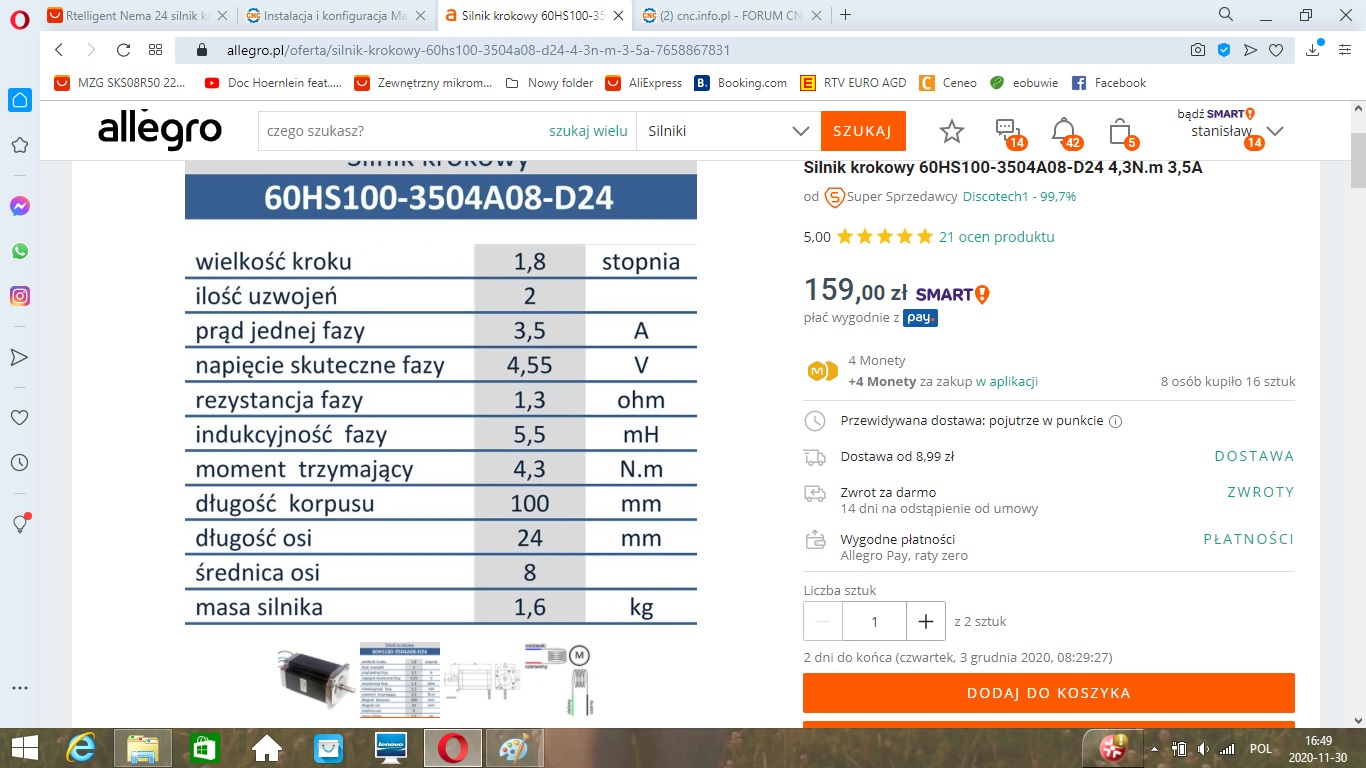Open Ceneo bookmark

pyautogui.click(x=948, y=83)
